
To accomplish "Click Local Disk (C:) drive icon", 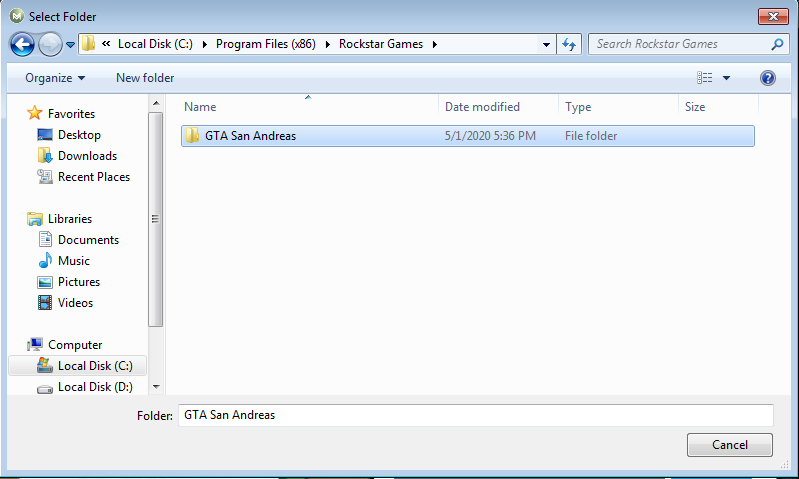I will (x=45, y=365).
